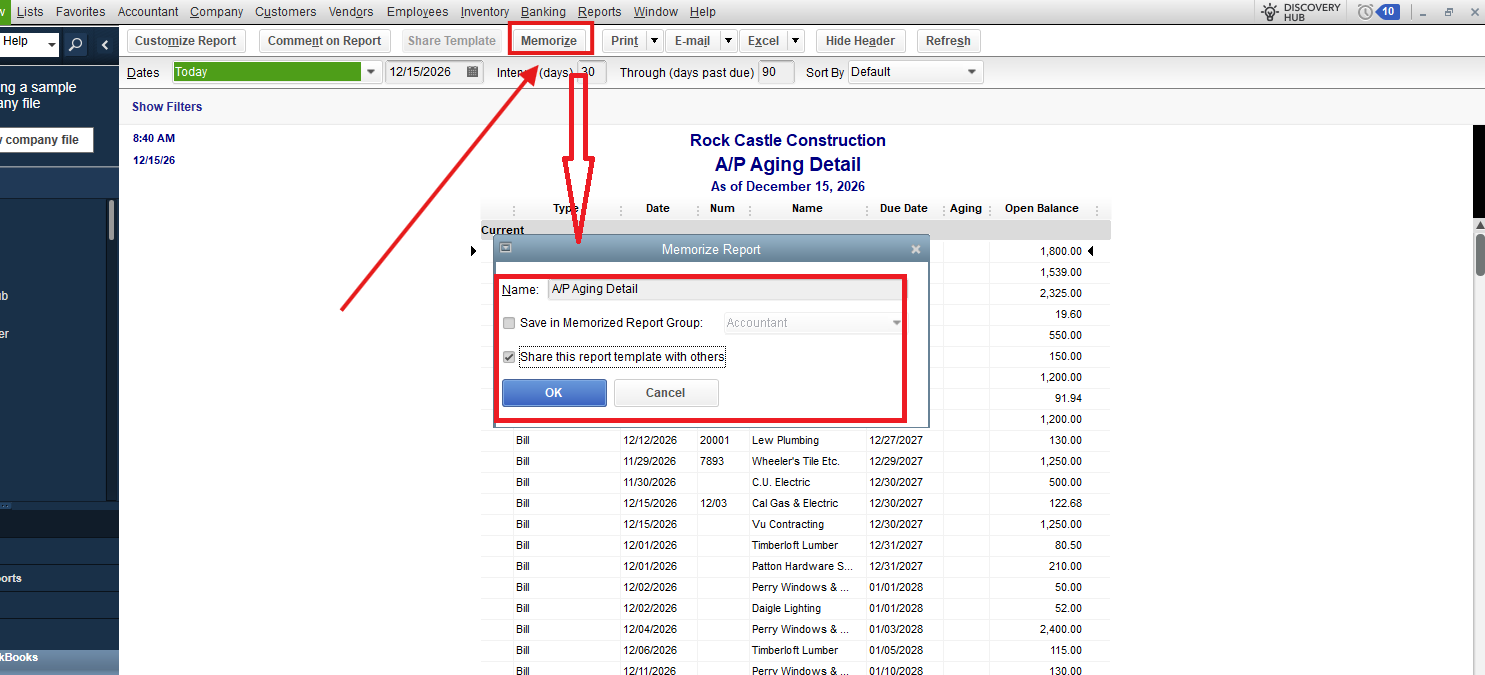Click the Customize Report button
The height and width of the screenshot is (675, 1485).
pyautogui.click(x=186, y=41)
